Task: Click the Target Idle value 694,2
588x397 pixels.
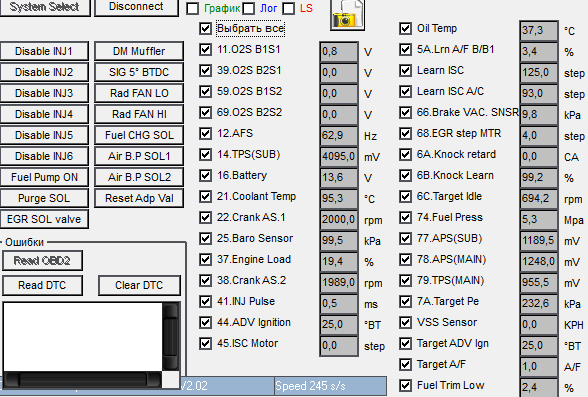Action: pyautogui.click(x=539, y=198)
